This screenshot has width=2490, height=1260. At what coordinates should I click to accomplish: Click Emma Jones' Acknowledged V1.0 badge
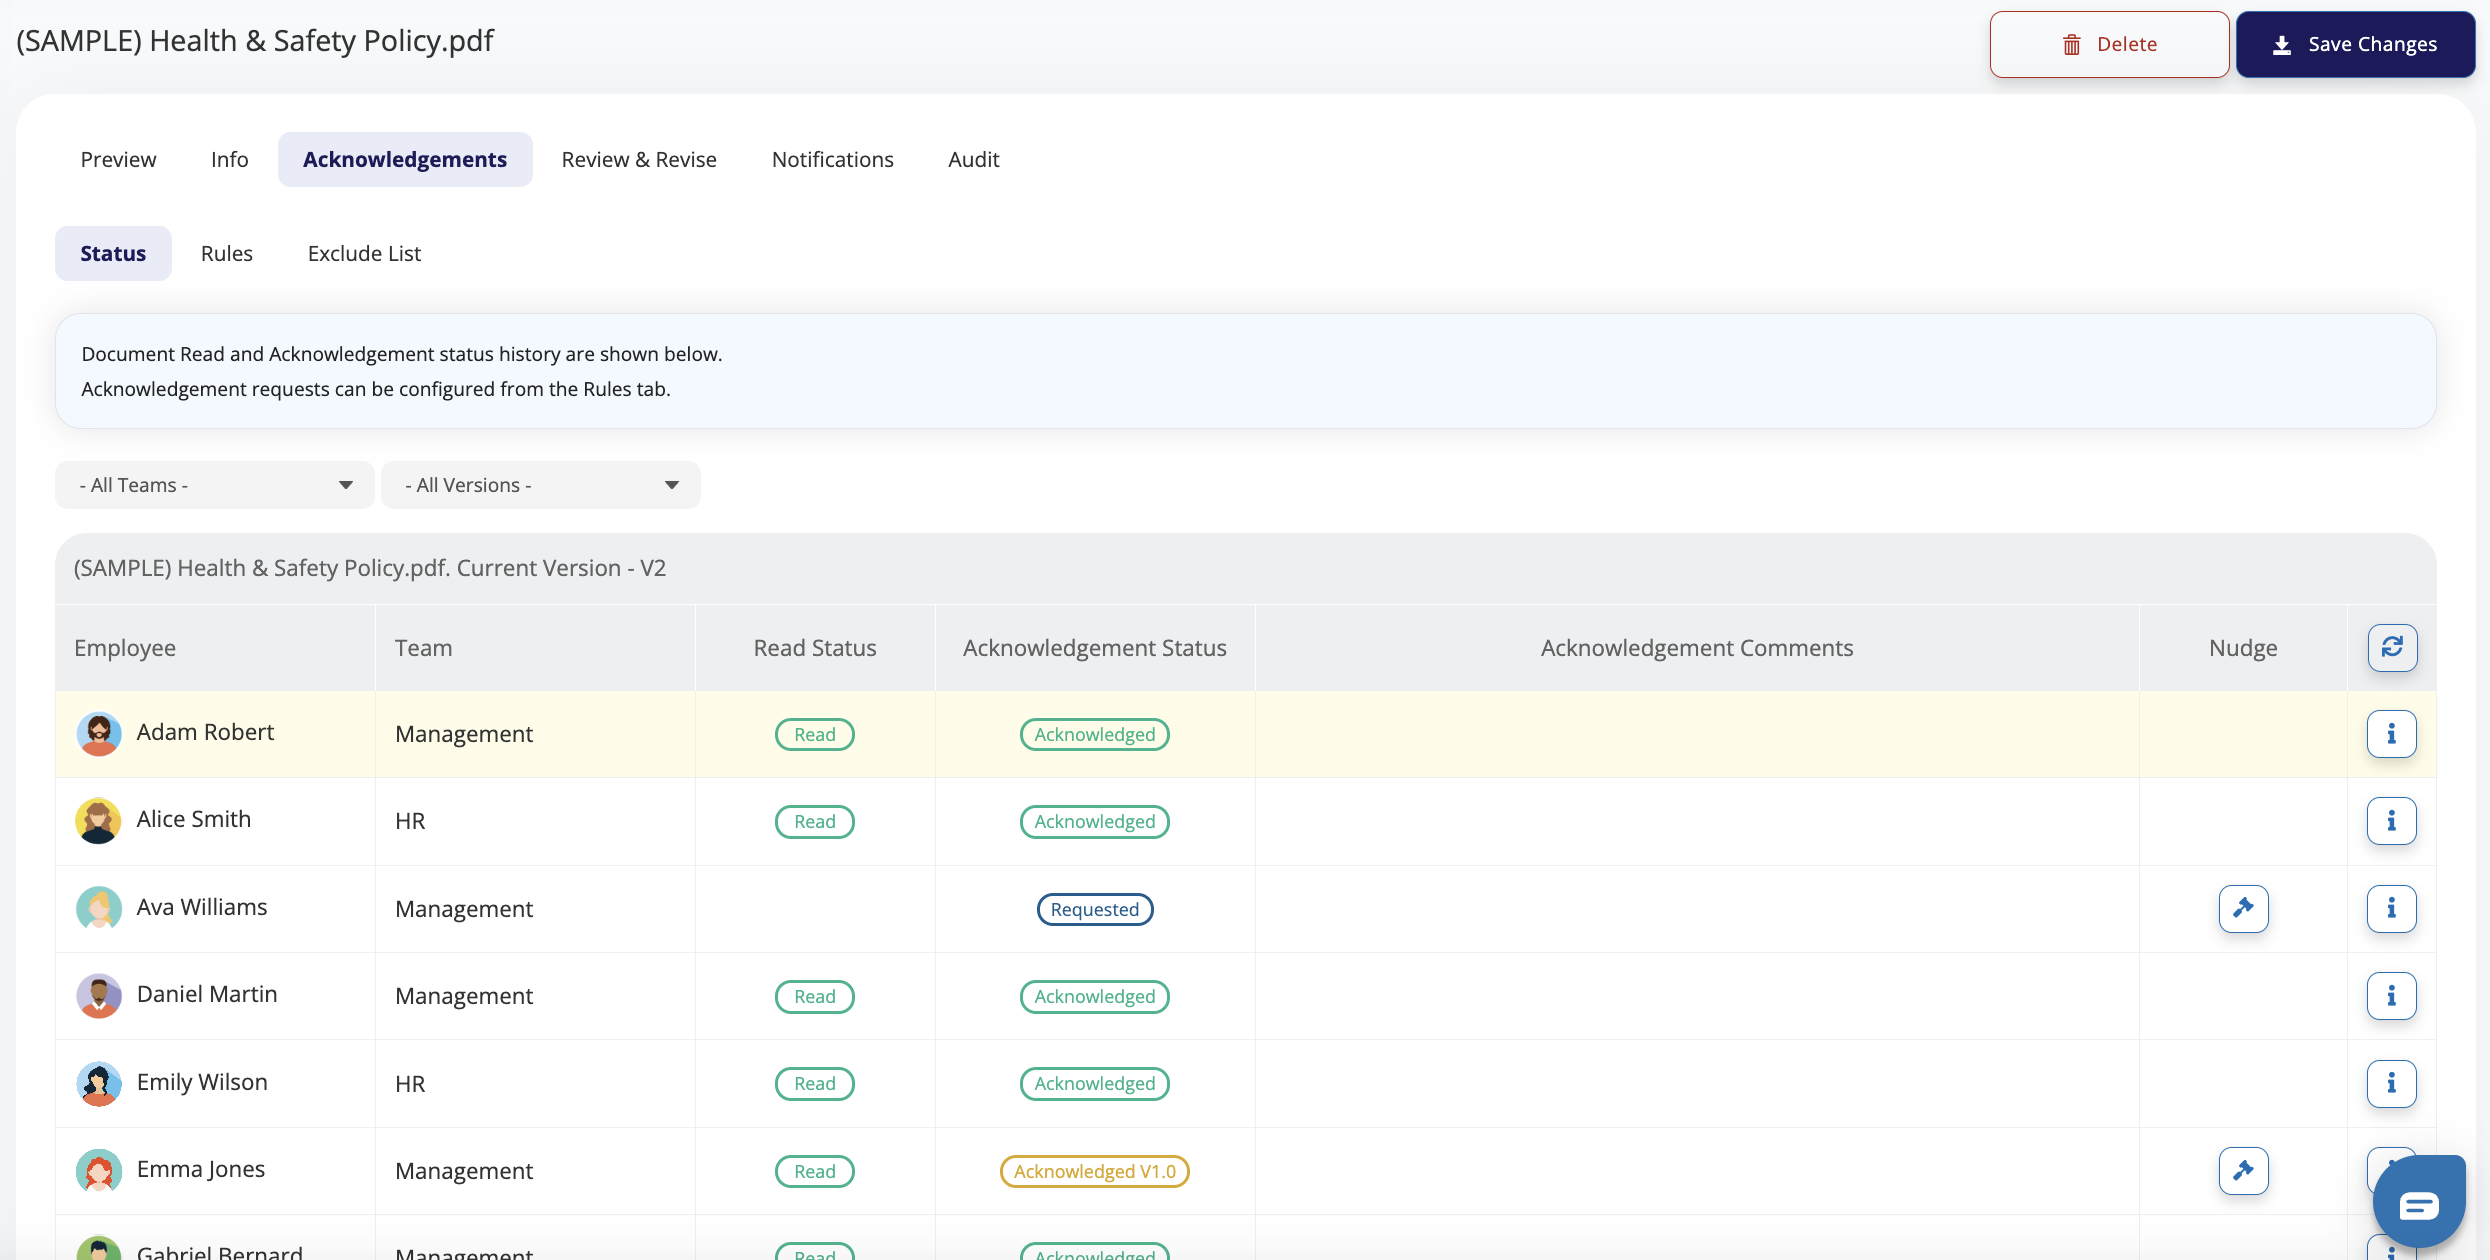tap(1094, 1171)
